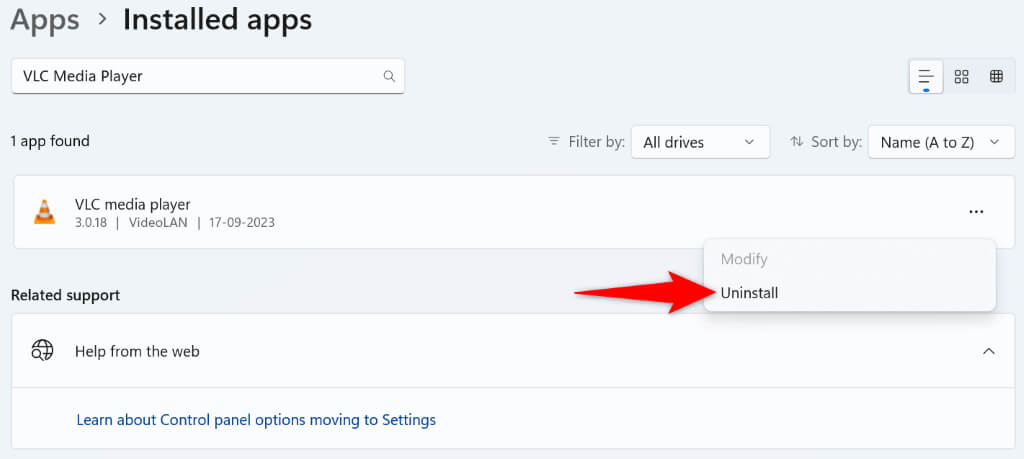Click the Help from the web label
Viewport: 1024px width, 459px height.
(137, 351)
